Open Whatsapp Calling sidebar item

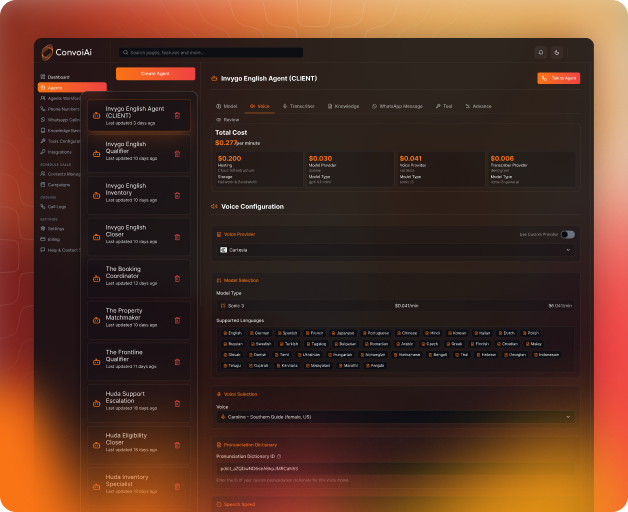[x=60, y=120]
